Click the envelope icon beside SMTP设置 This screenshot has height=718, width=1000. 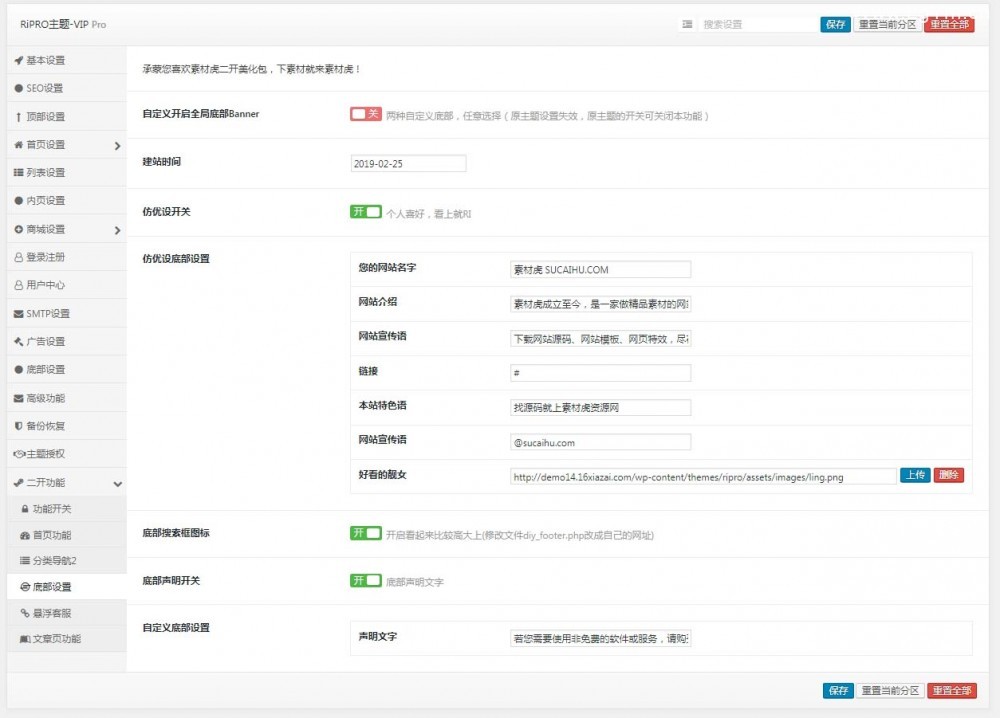[x=18, y=314]
